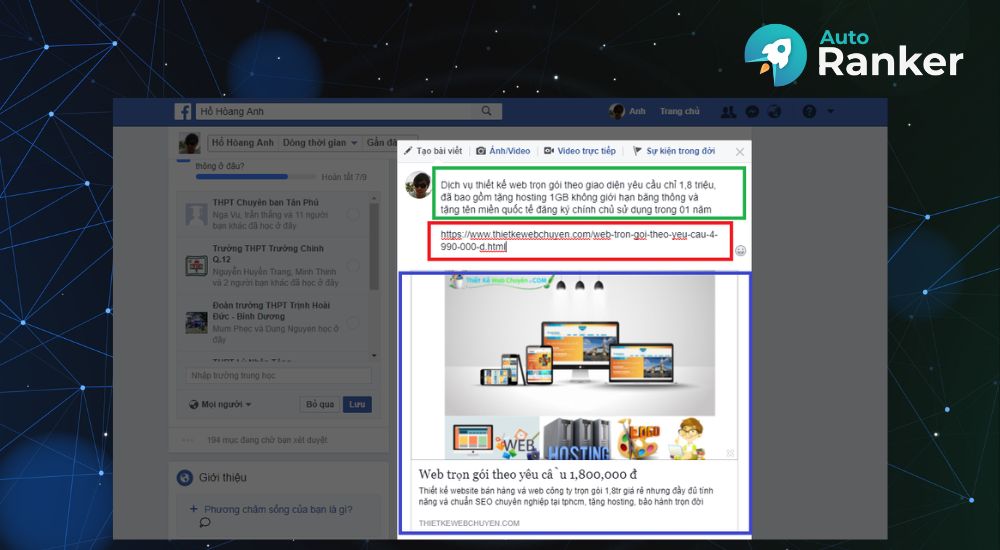
Task: Click the Giới thiệu globe icon
Action: (185, 477)
